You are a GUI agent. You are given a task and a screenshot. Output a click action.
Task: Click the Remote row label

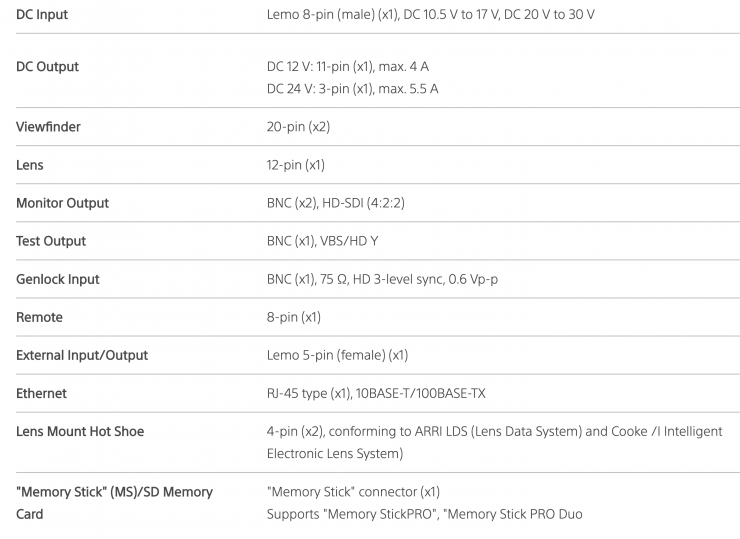point(39,317)
